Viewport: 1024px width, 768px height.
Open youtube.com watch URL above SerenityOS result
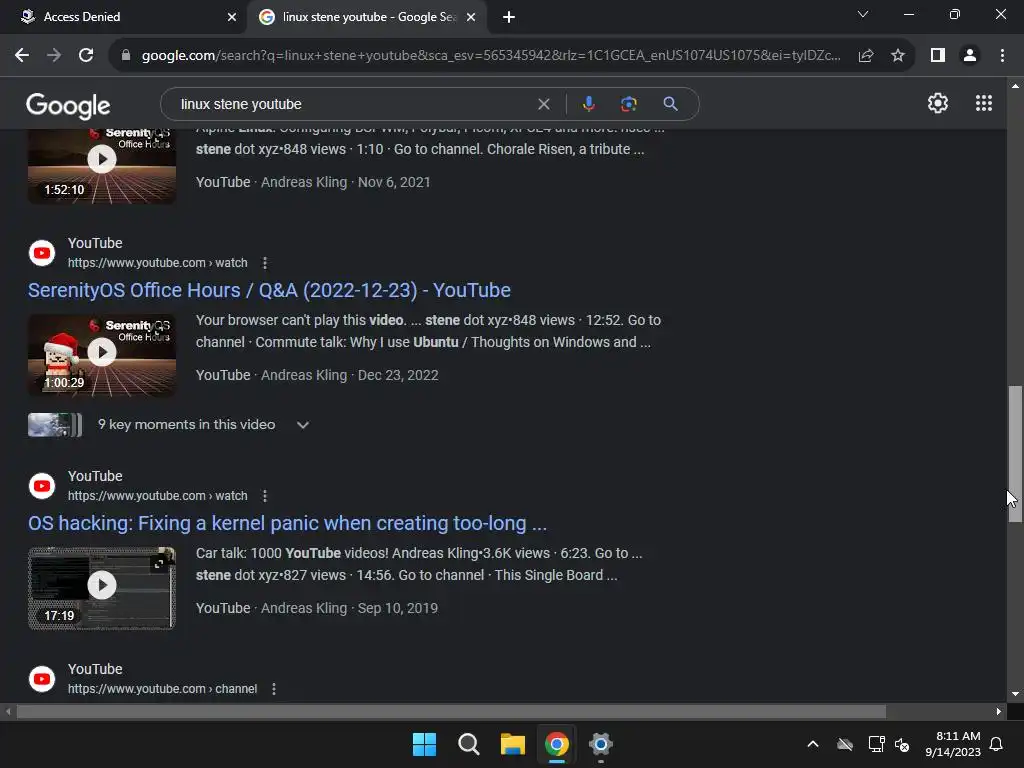pos(157,263)
